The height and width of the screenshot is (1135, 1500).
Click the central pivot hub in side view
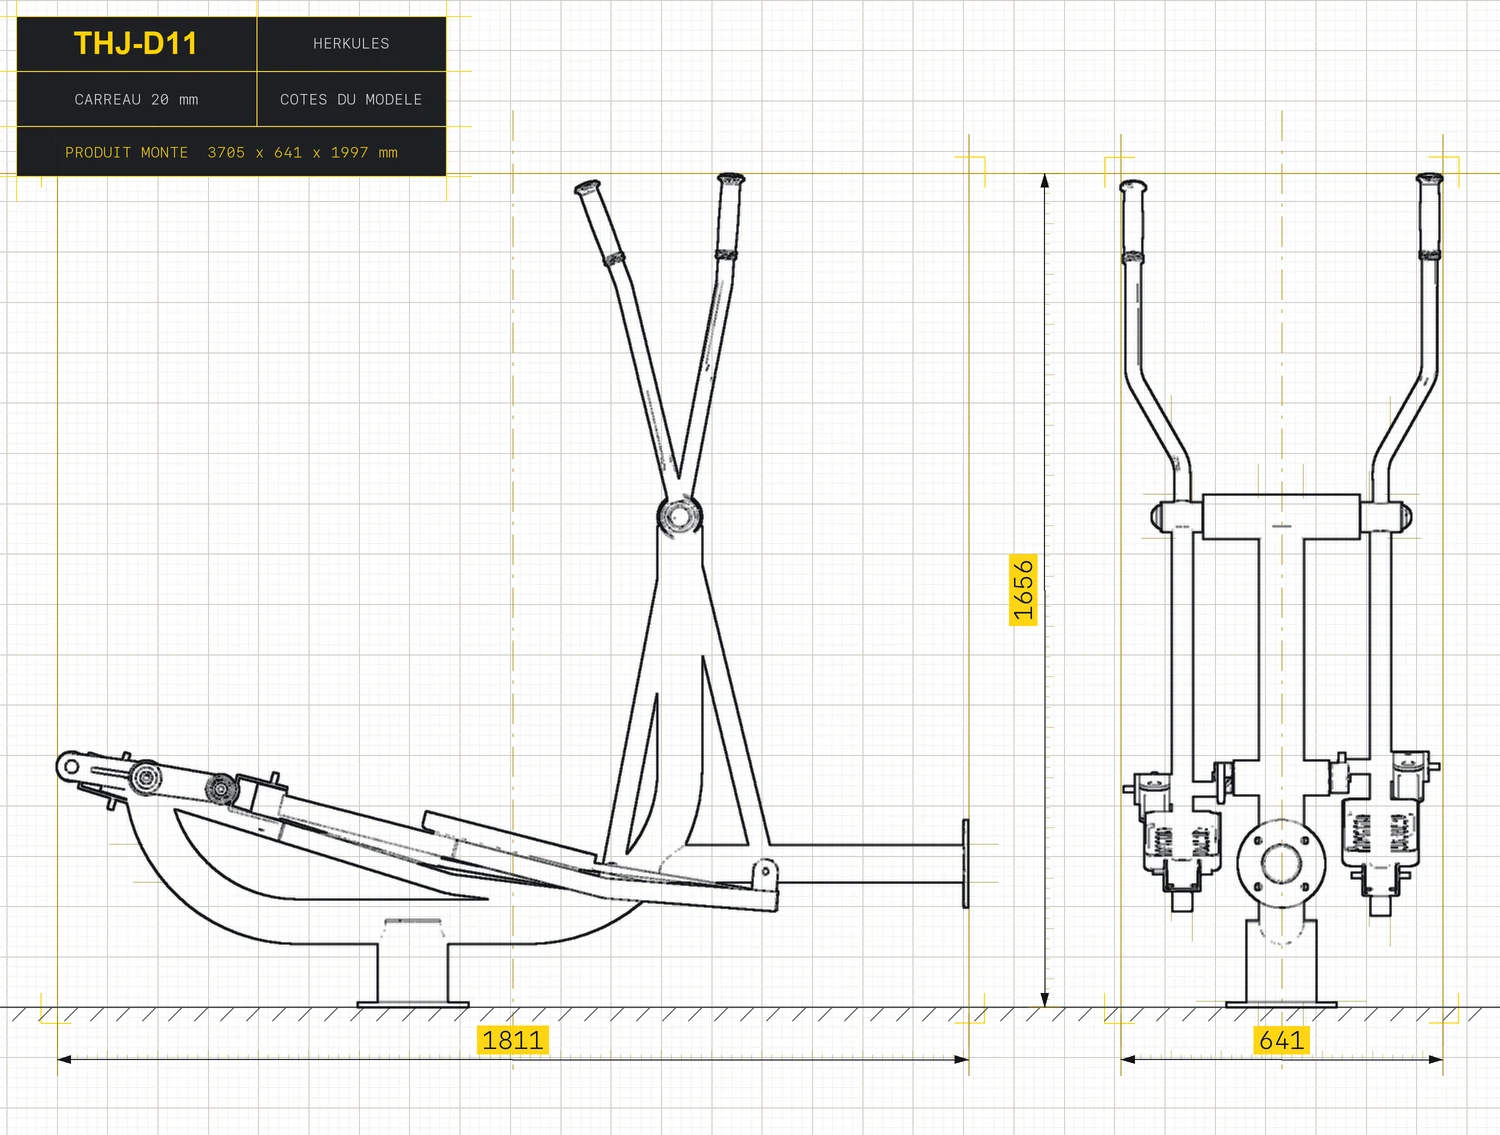(679, 517)
